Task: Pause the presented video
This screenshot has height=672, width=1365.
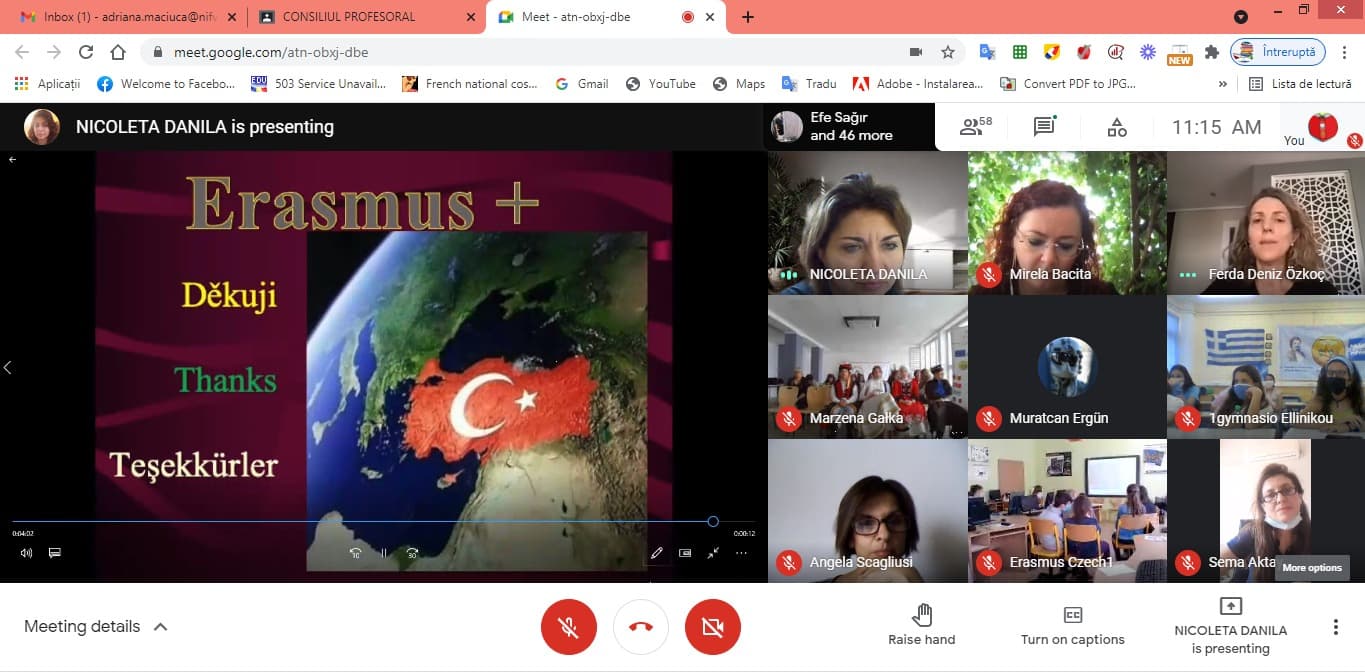Action: (383, 552)
